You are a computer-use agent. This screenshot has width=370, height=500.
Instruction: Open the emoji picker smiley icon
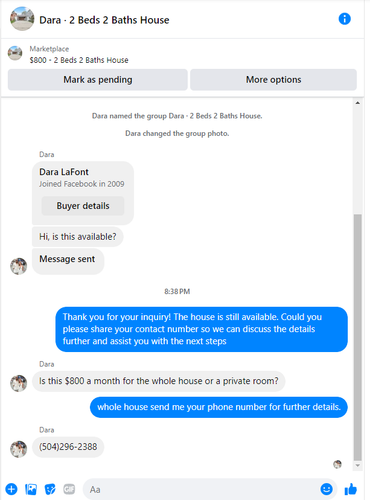click(x=326, y=489)
